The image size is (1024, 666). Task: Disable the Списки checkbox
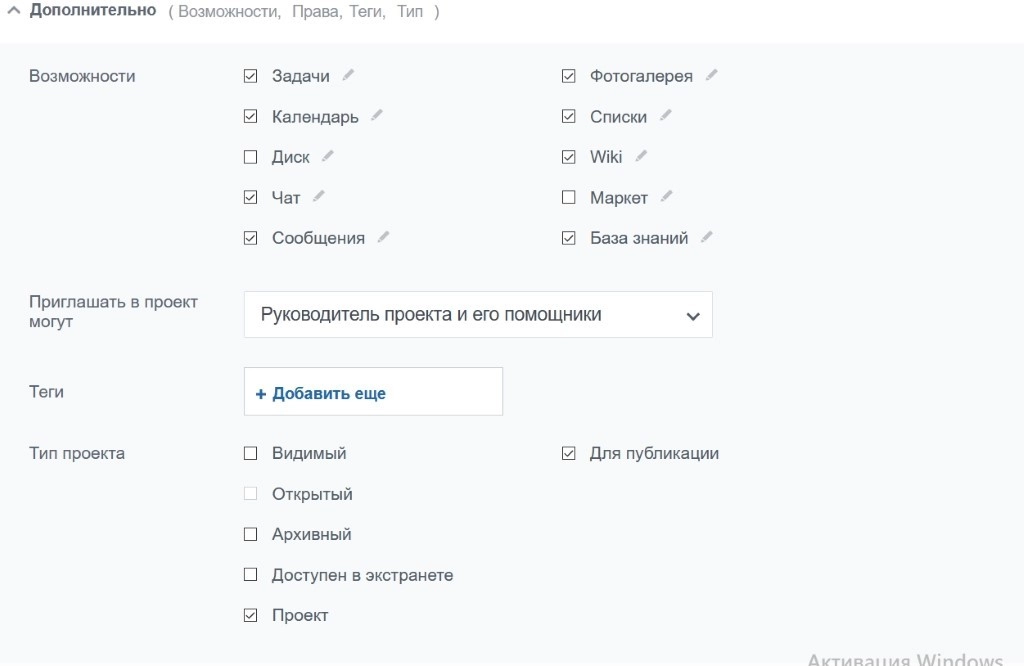[x=568, y=115]
